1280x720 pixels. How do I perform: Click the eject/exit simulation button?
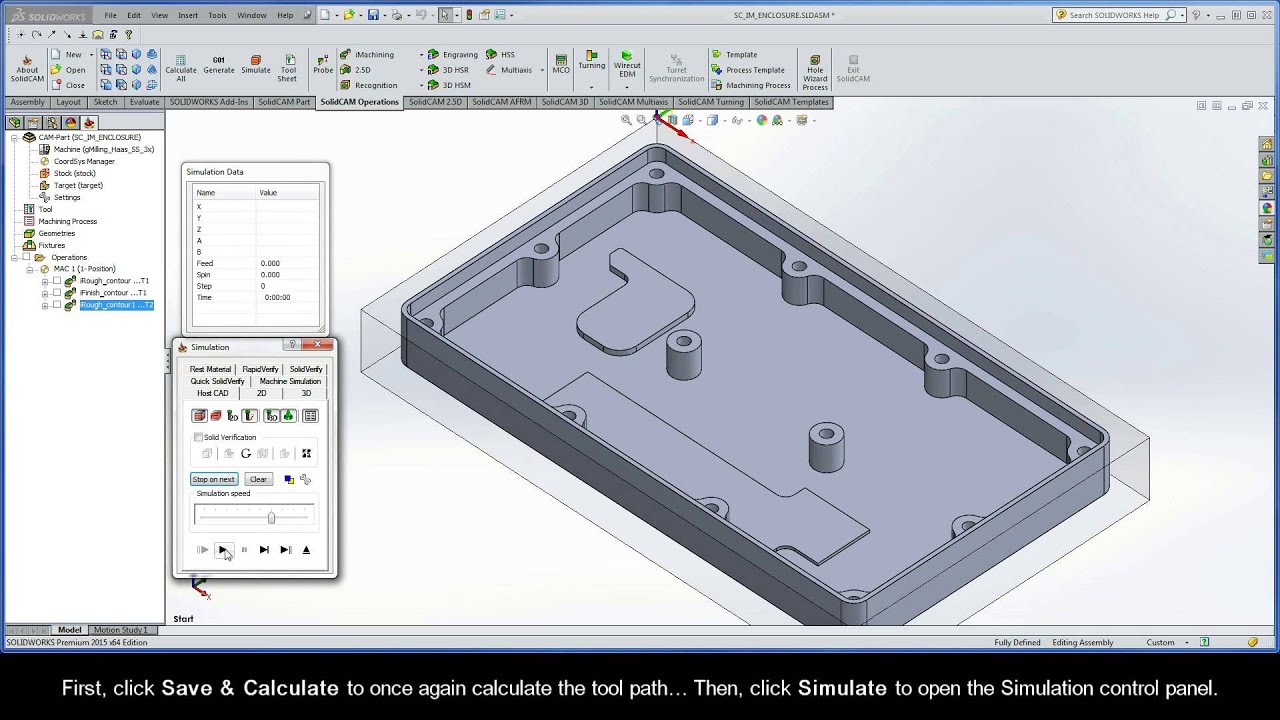coord(306,550)
